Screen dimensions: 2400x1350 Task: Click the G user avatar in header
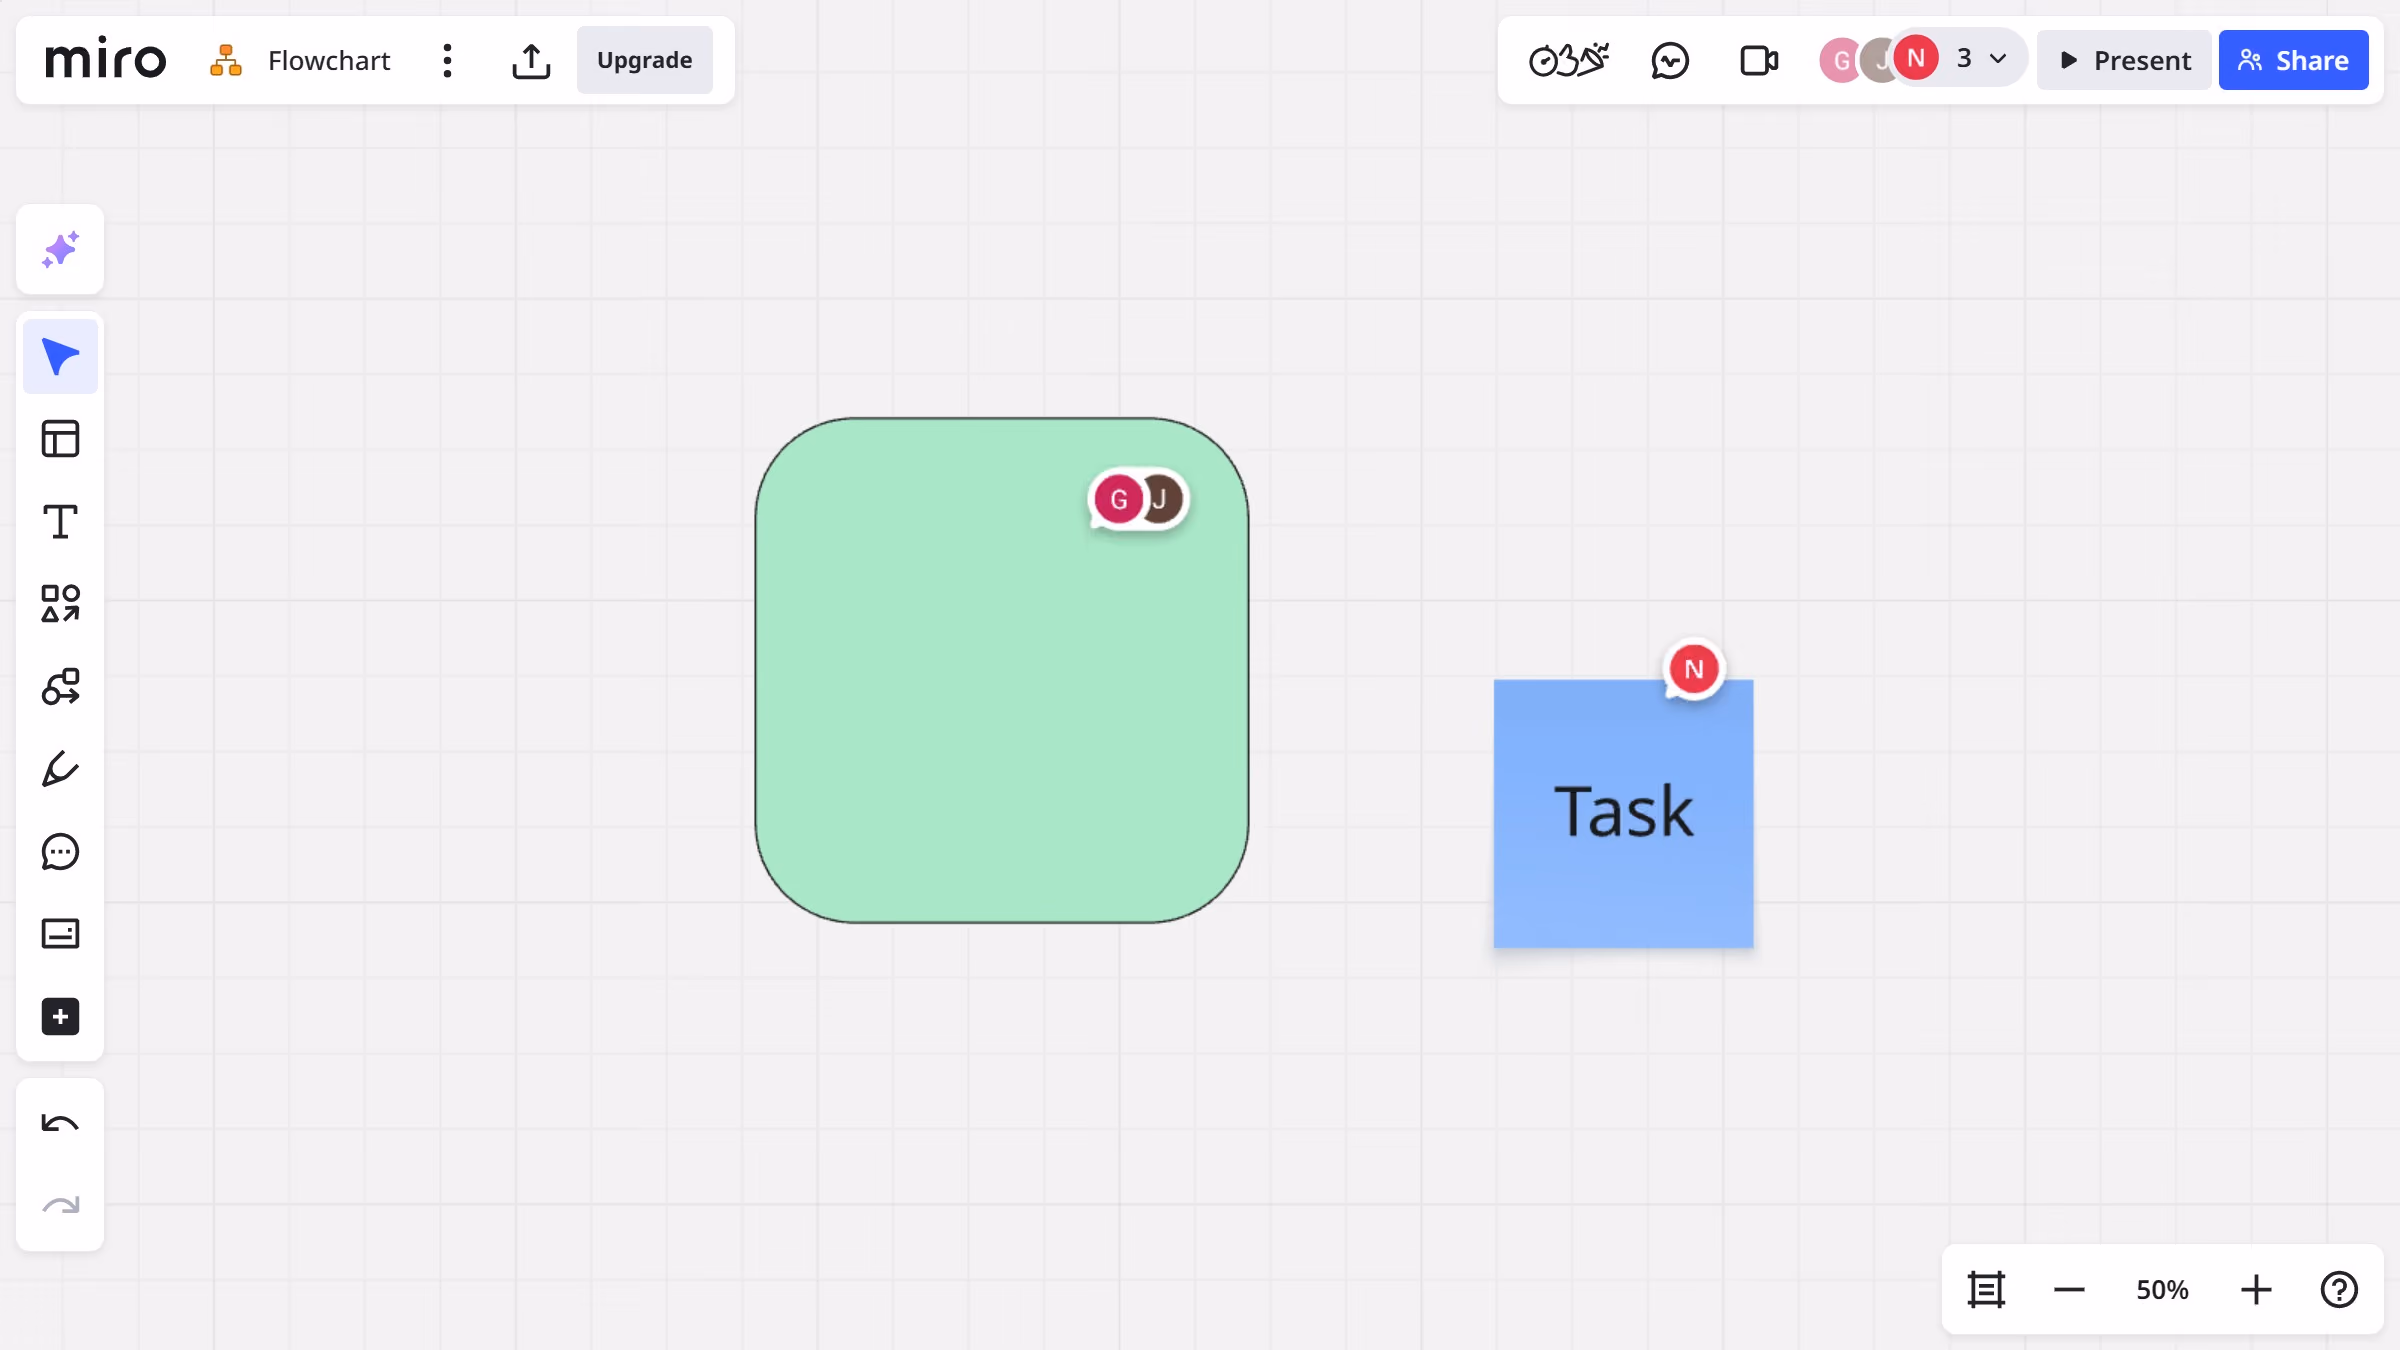point(1840,60)
